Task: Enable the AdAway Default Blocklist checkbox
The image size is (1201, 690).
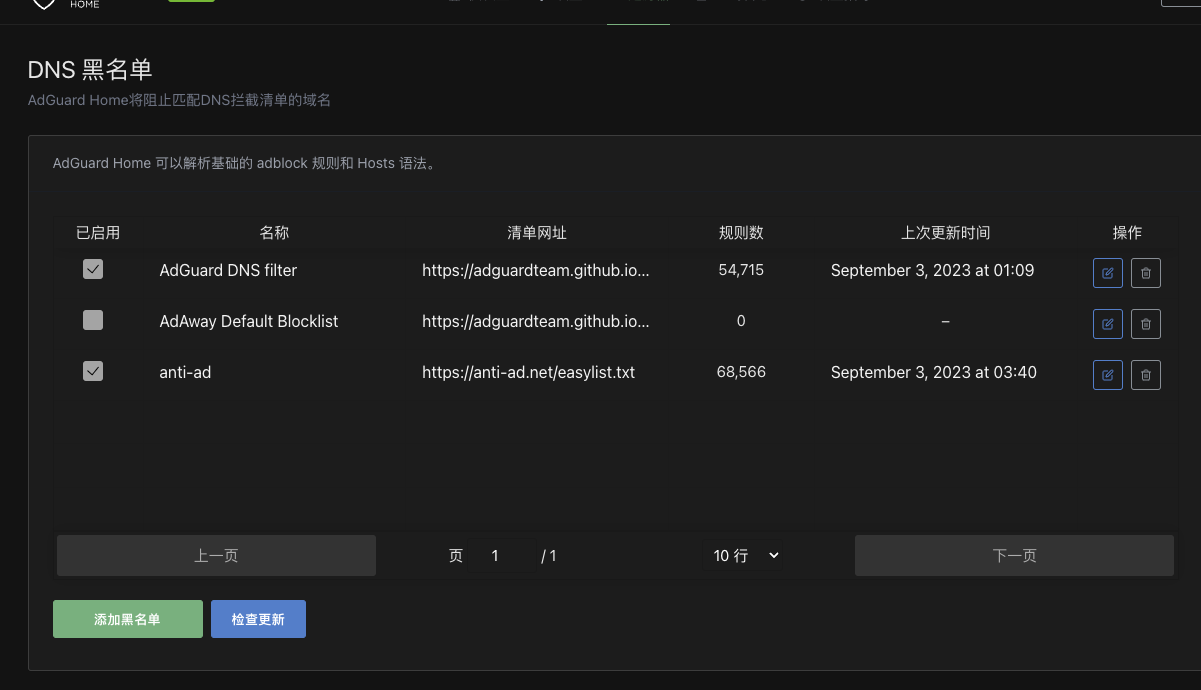Action: tap(93, 320)
